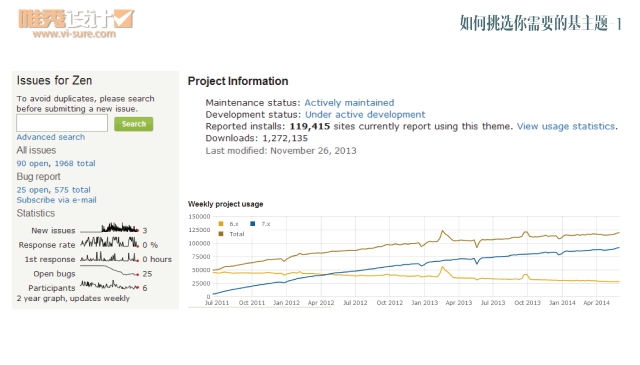Open the Advanced search link
Image resolution: width=640 pixels, height=365 pixels.
(51, 137)
